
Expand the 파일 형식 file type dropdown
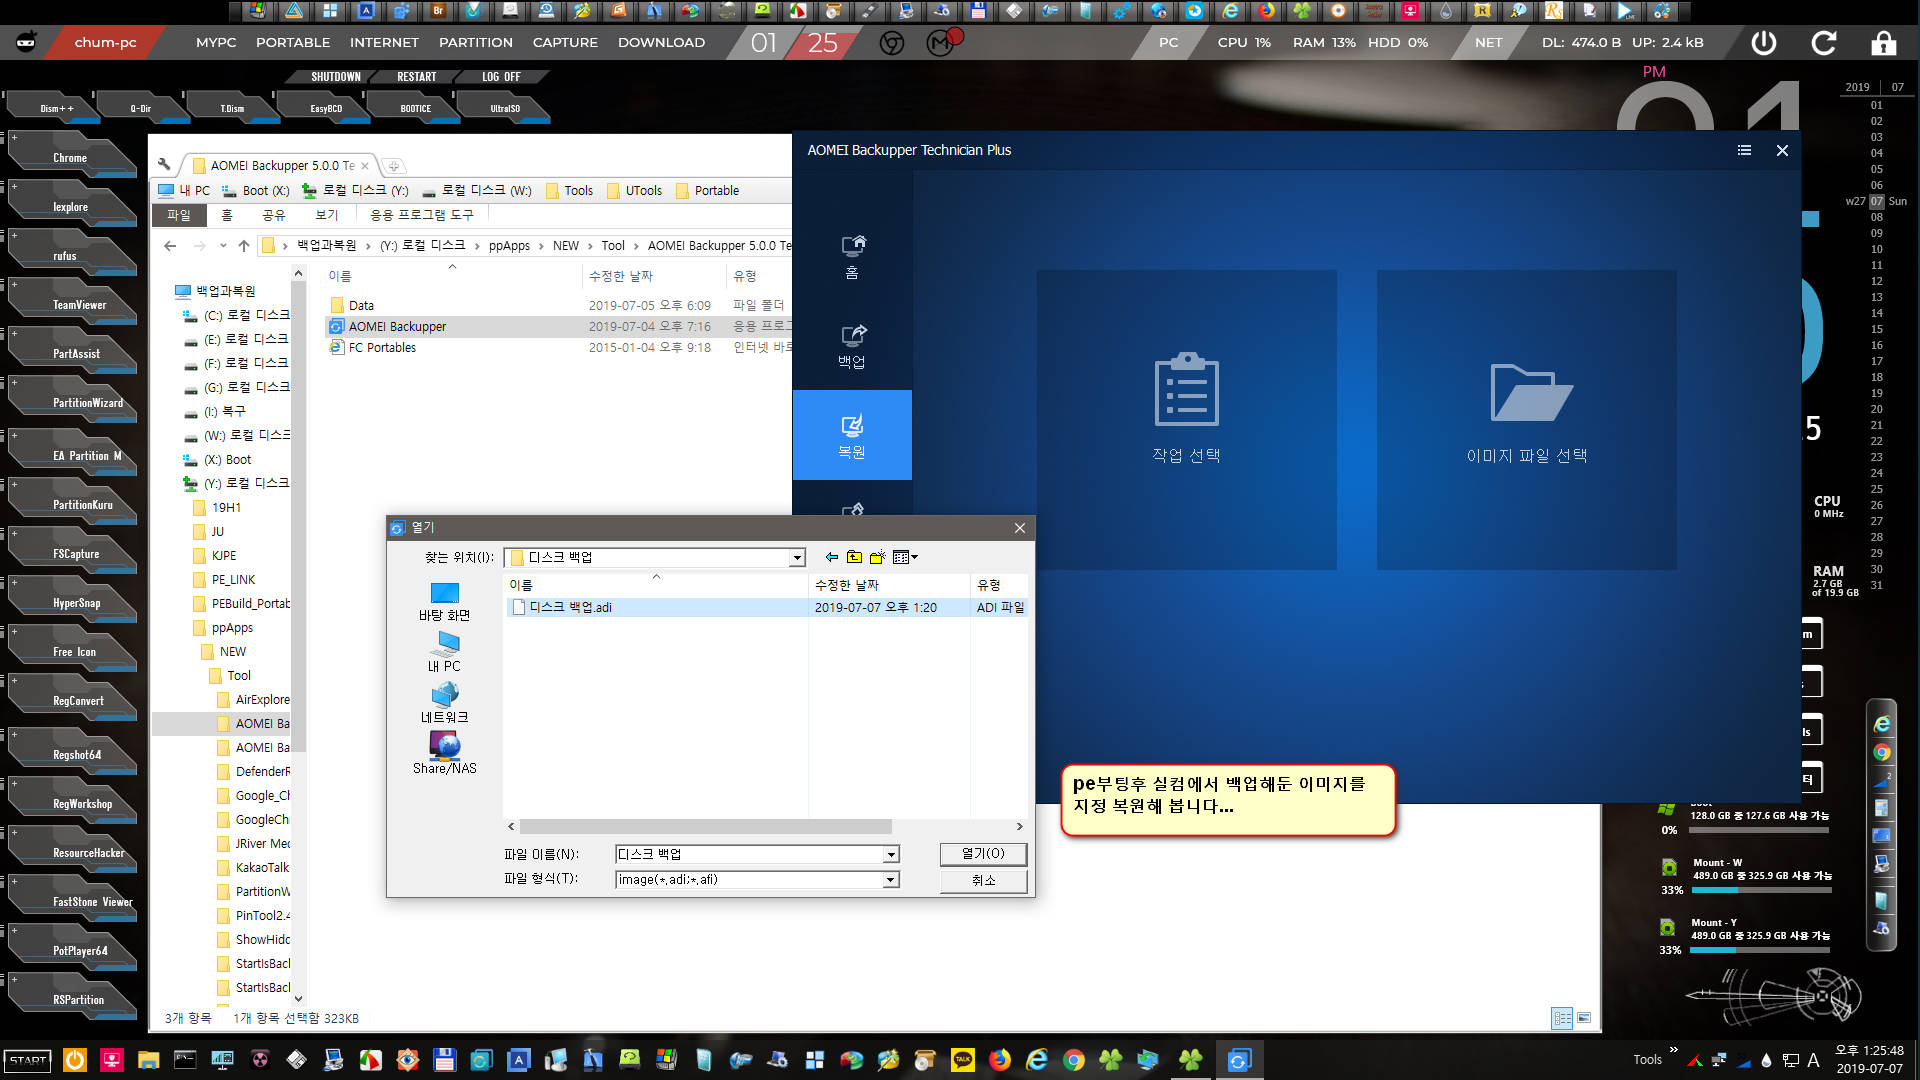click(891, 880)
